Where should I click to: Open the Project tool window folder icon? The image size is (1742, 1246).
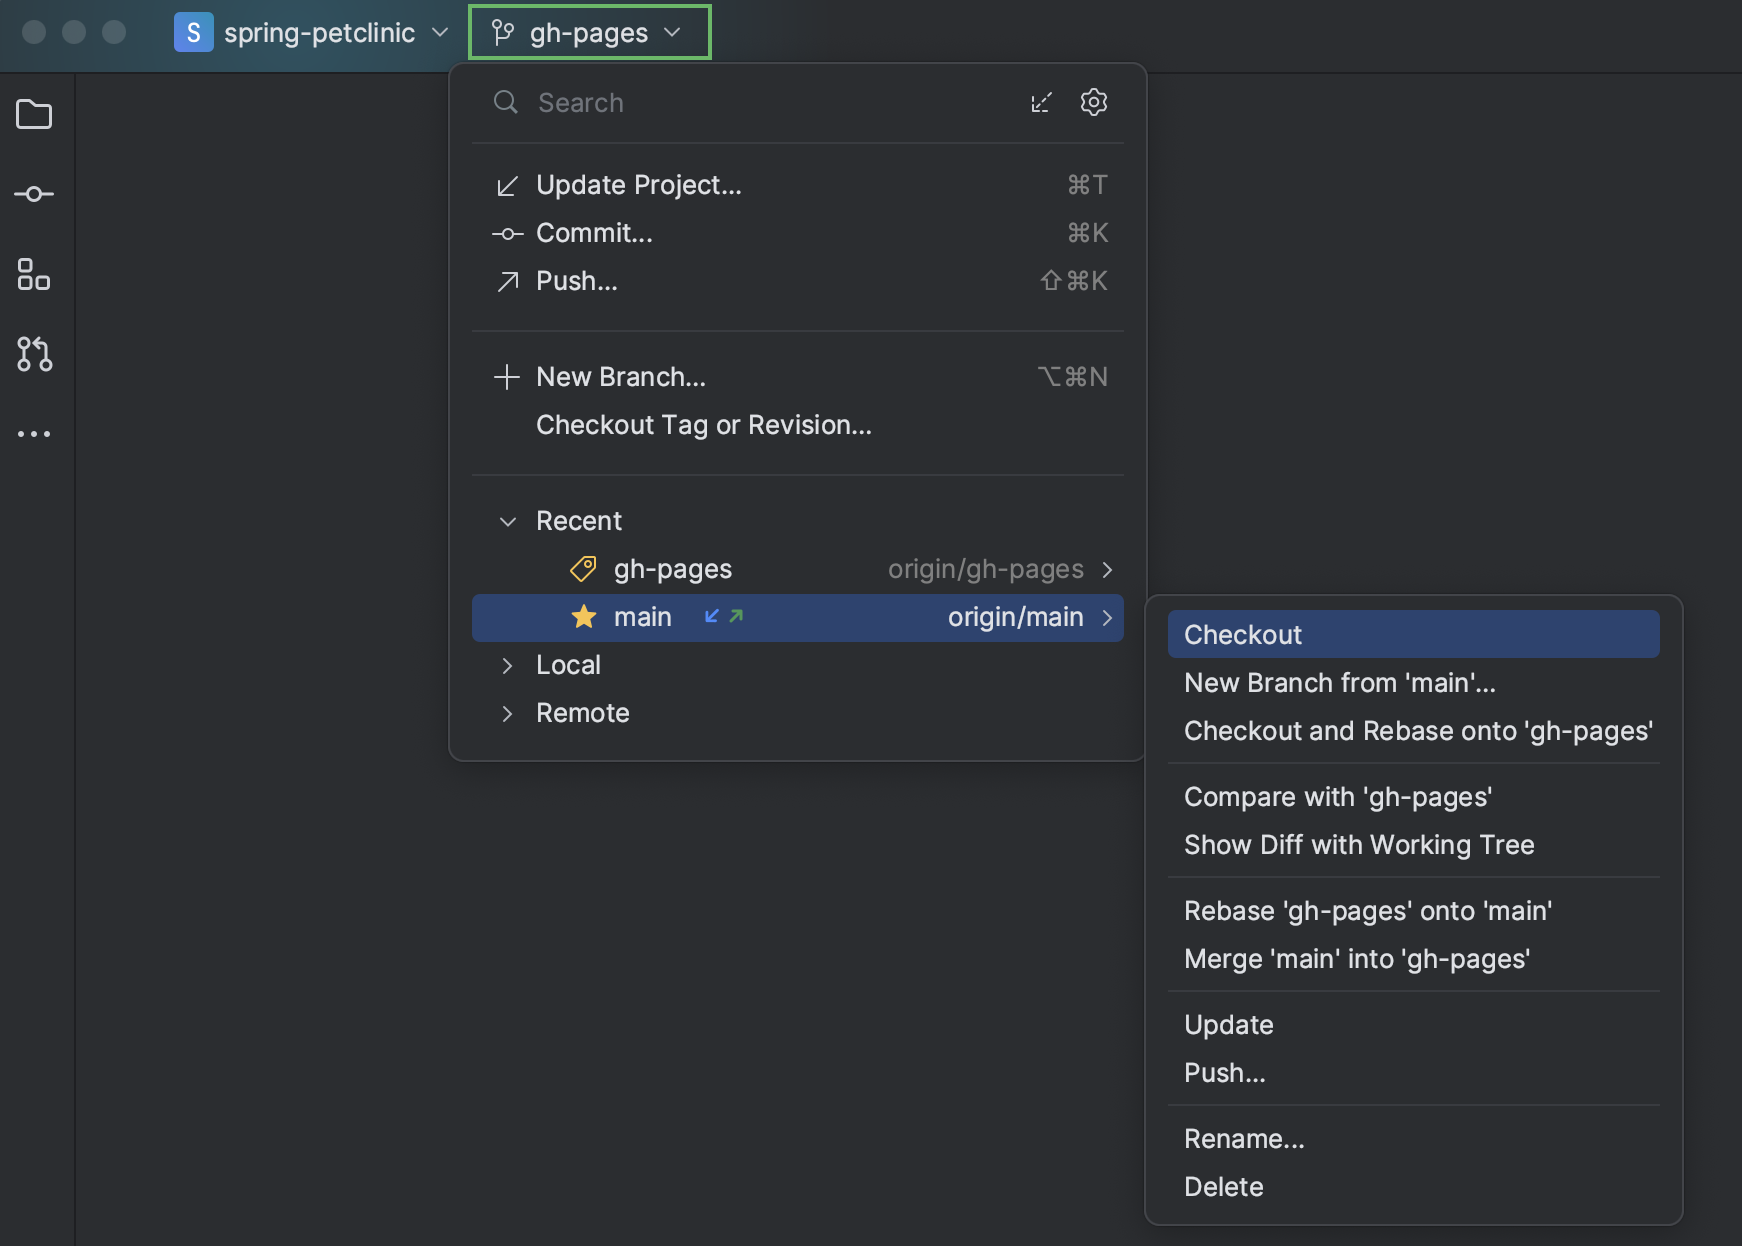[x=34, y=115]
